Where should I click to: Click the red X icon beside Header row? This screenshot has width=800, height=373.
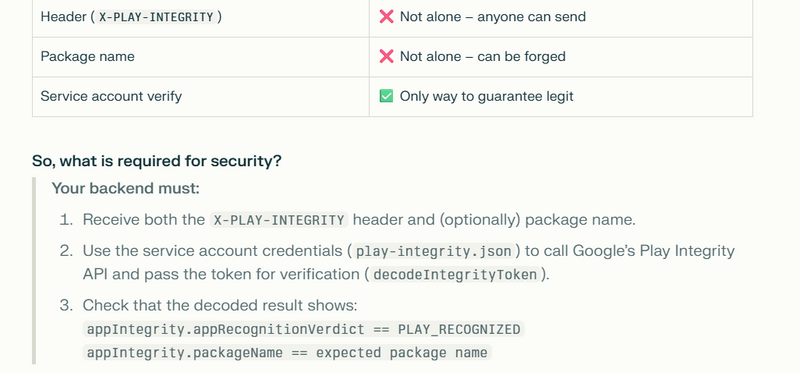[x=386, y=17]
